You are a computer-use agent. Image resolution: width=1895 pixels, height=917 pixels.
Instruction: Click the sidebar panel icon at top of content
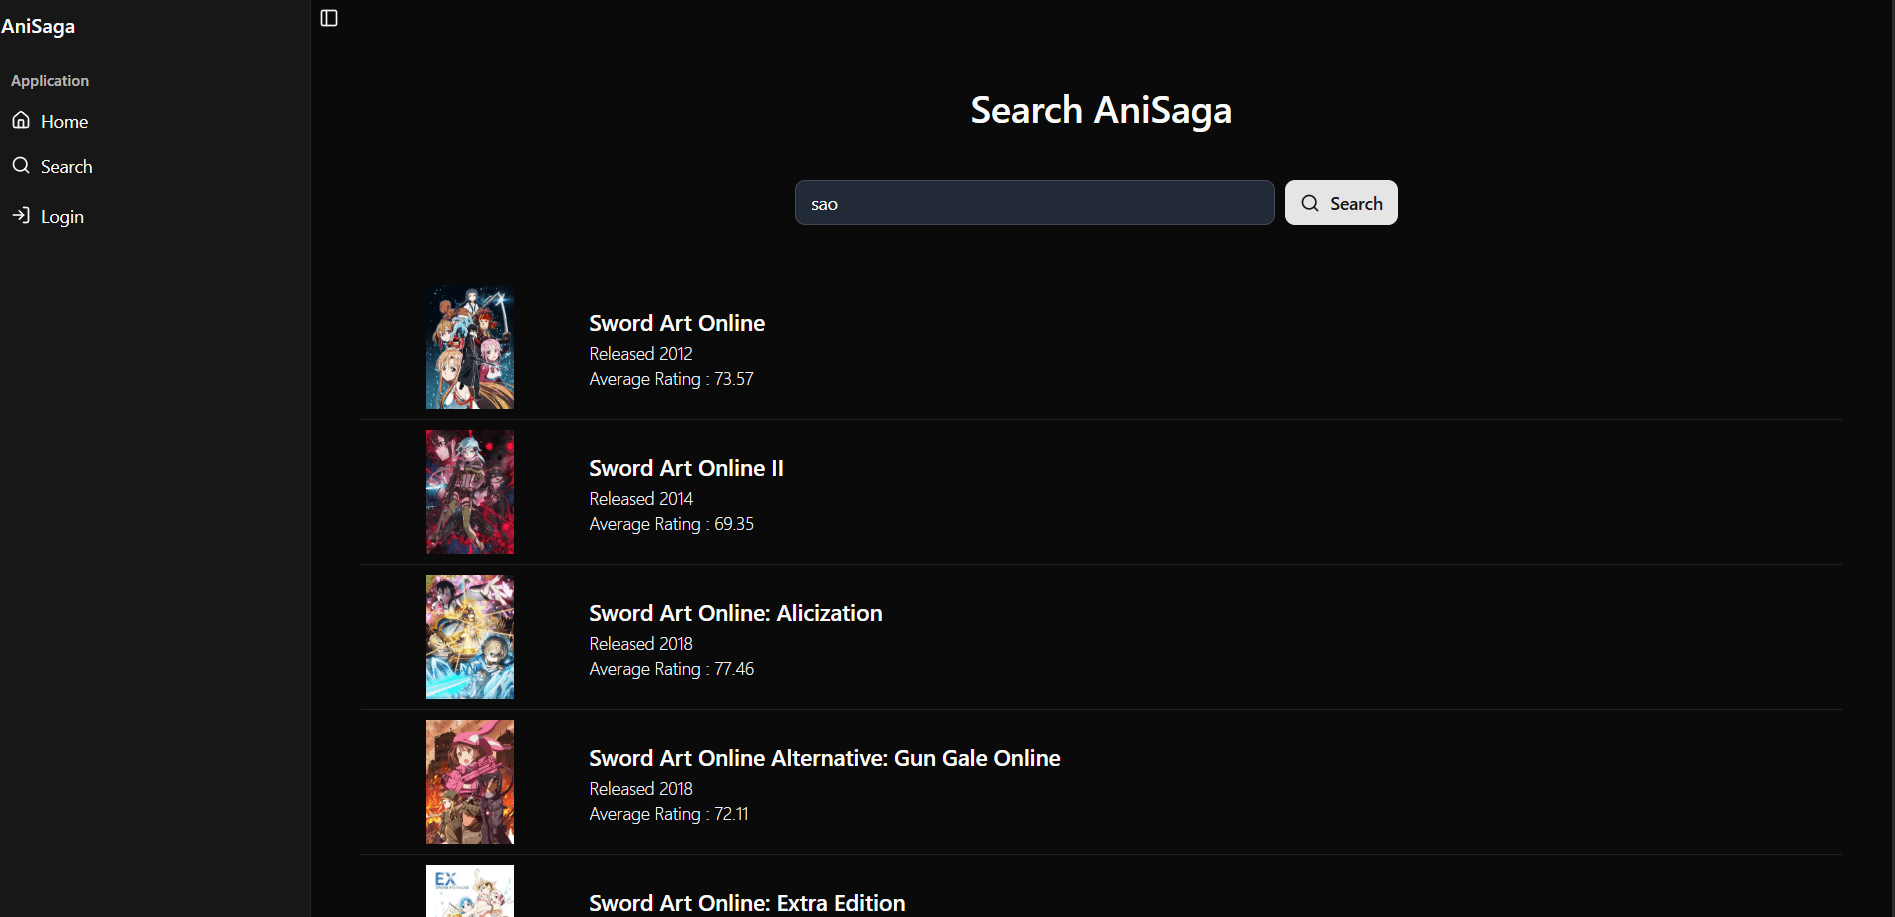click(x=329, y=17)
